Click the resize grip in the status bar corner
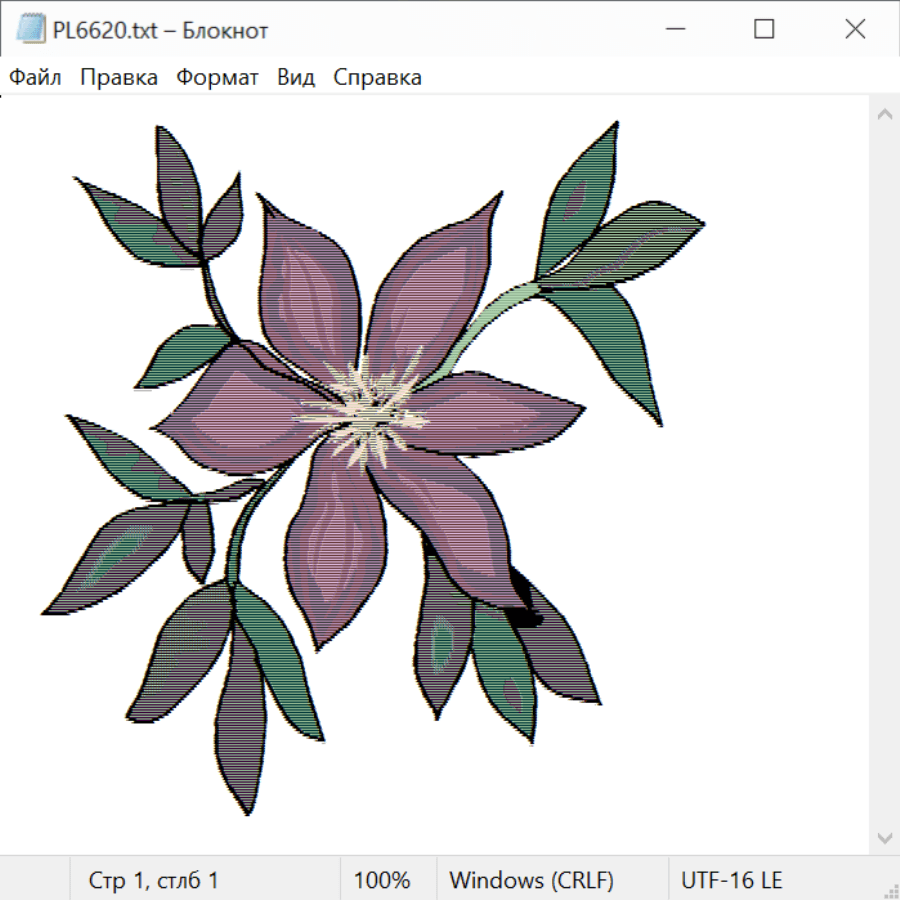The width and height of the screenshot is (900, 900). [890, 890]
